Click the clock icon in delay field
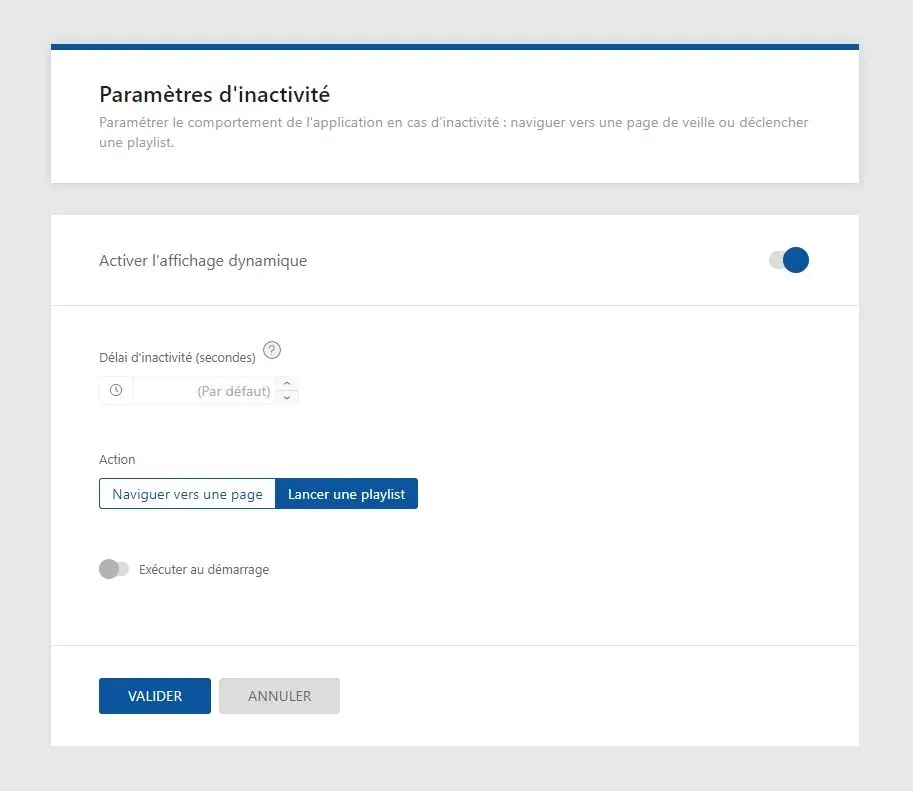The height and width of the screenshot is (791, 913). 116,391
